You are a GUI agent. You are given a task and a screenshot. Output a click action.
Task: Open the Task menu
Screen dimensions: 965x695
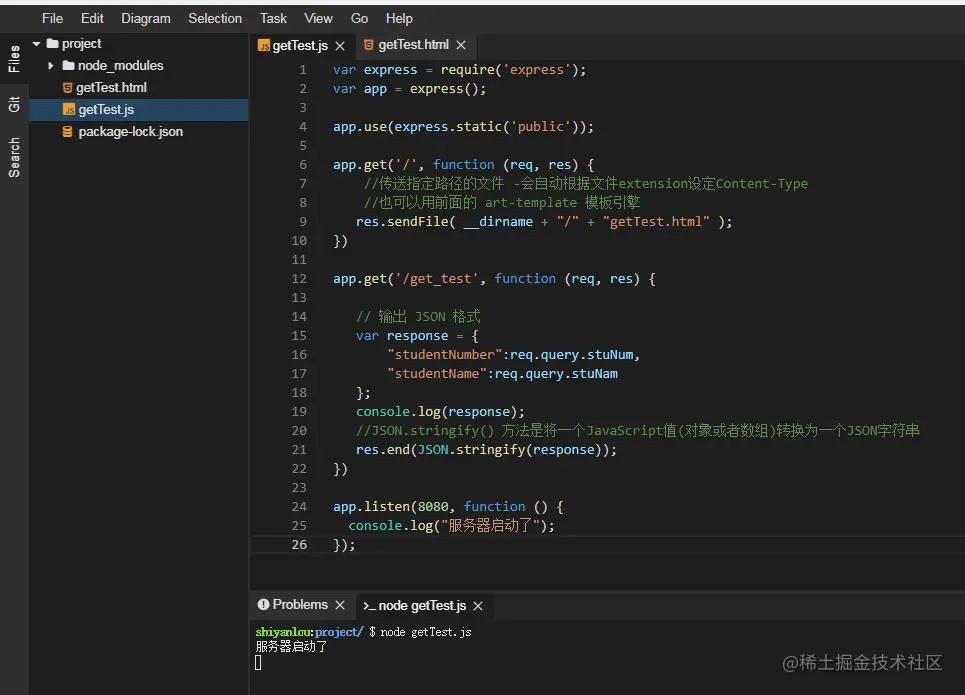[x=273, y=18]
